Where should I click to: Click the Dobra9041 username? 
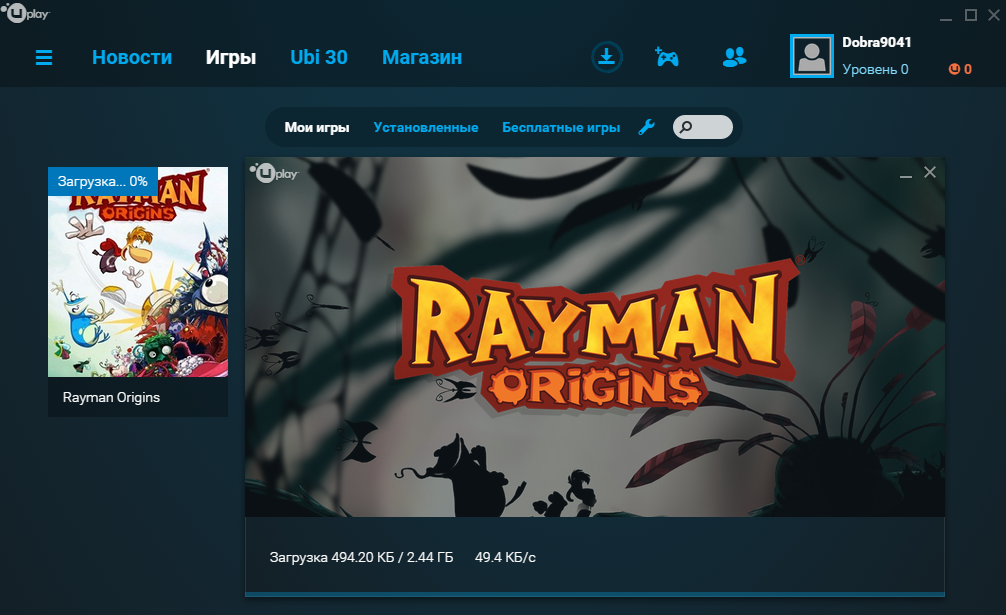pyautogui.click(x=876, y=42)
